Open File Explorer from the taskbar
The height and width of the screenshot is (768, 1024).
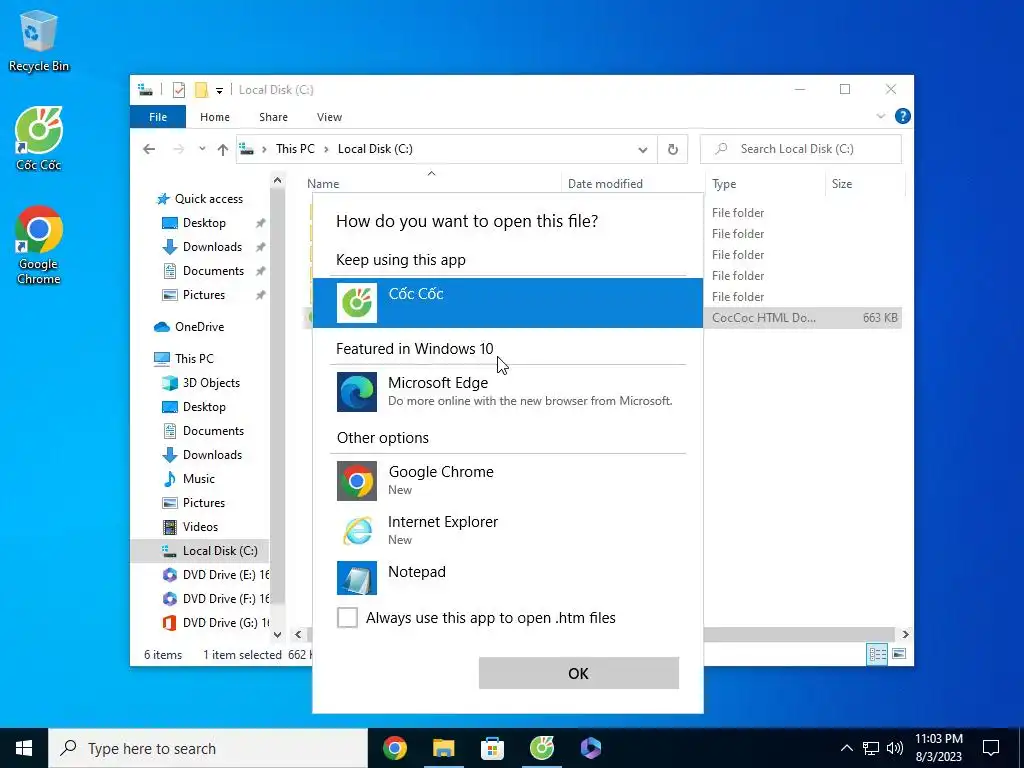[443, 748]
